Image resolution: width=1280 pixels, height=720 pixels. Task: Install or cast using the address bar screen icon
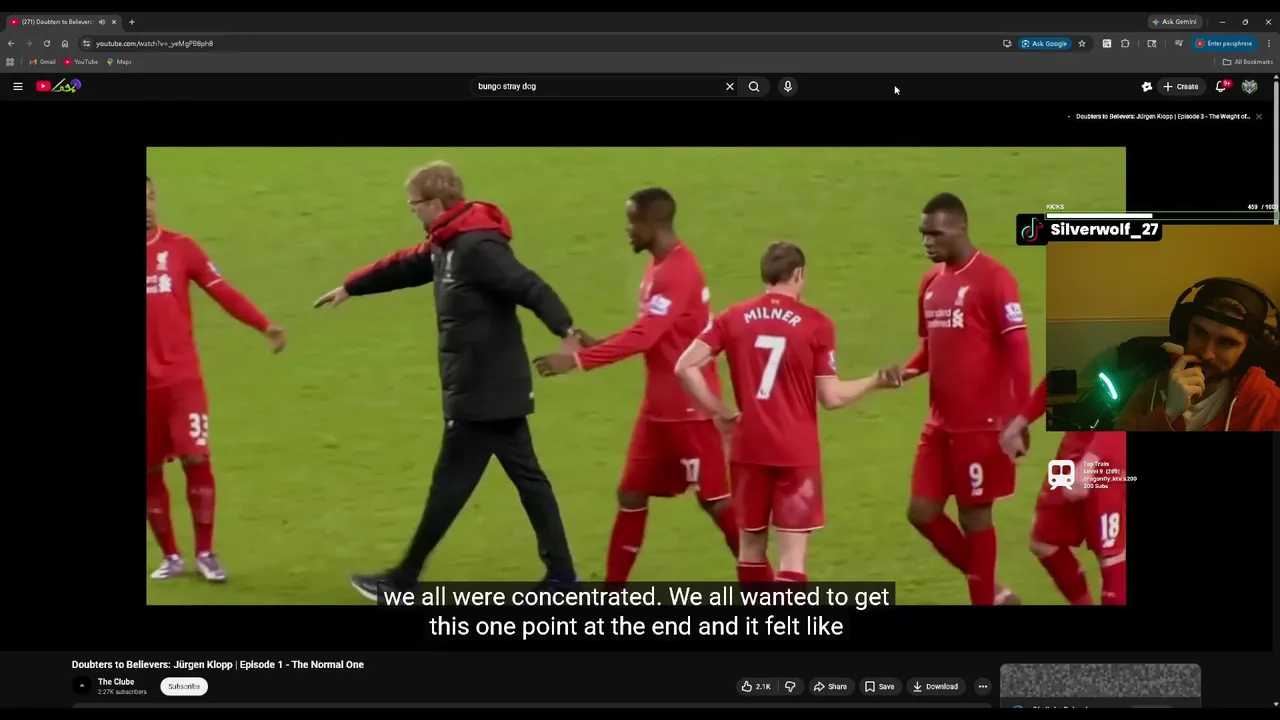pos(1007,43)
